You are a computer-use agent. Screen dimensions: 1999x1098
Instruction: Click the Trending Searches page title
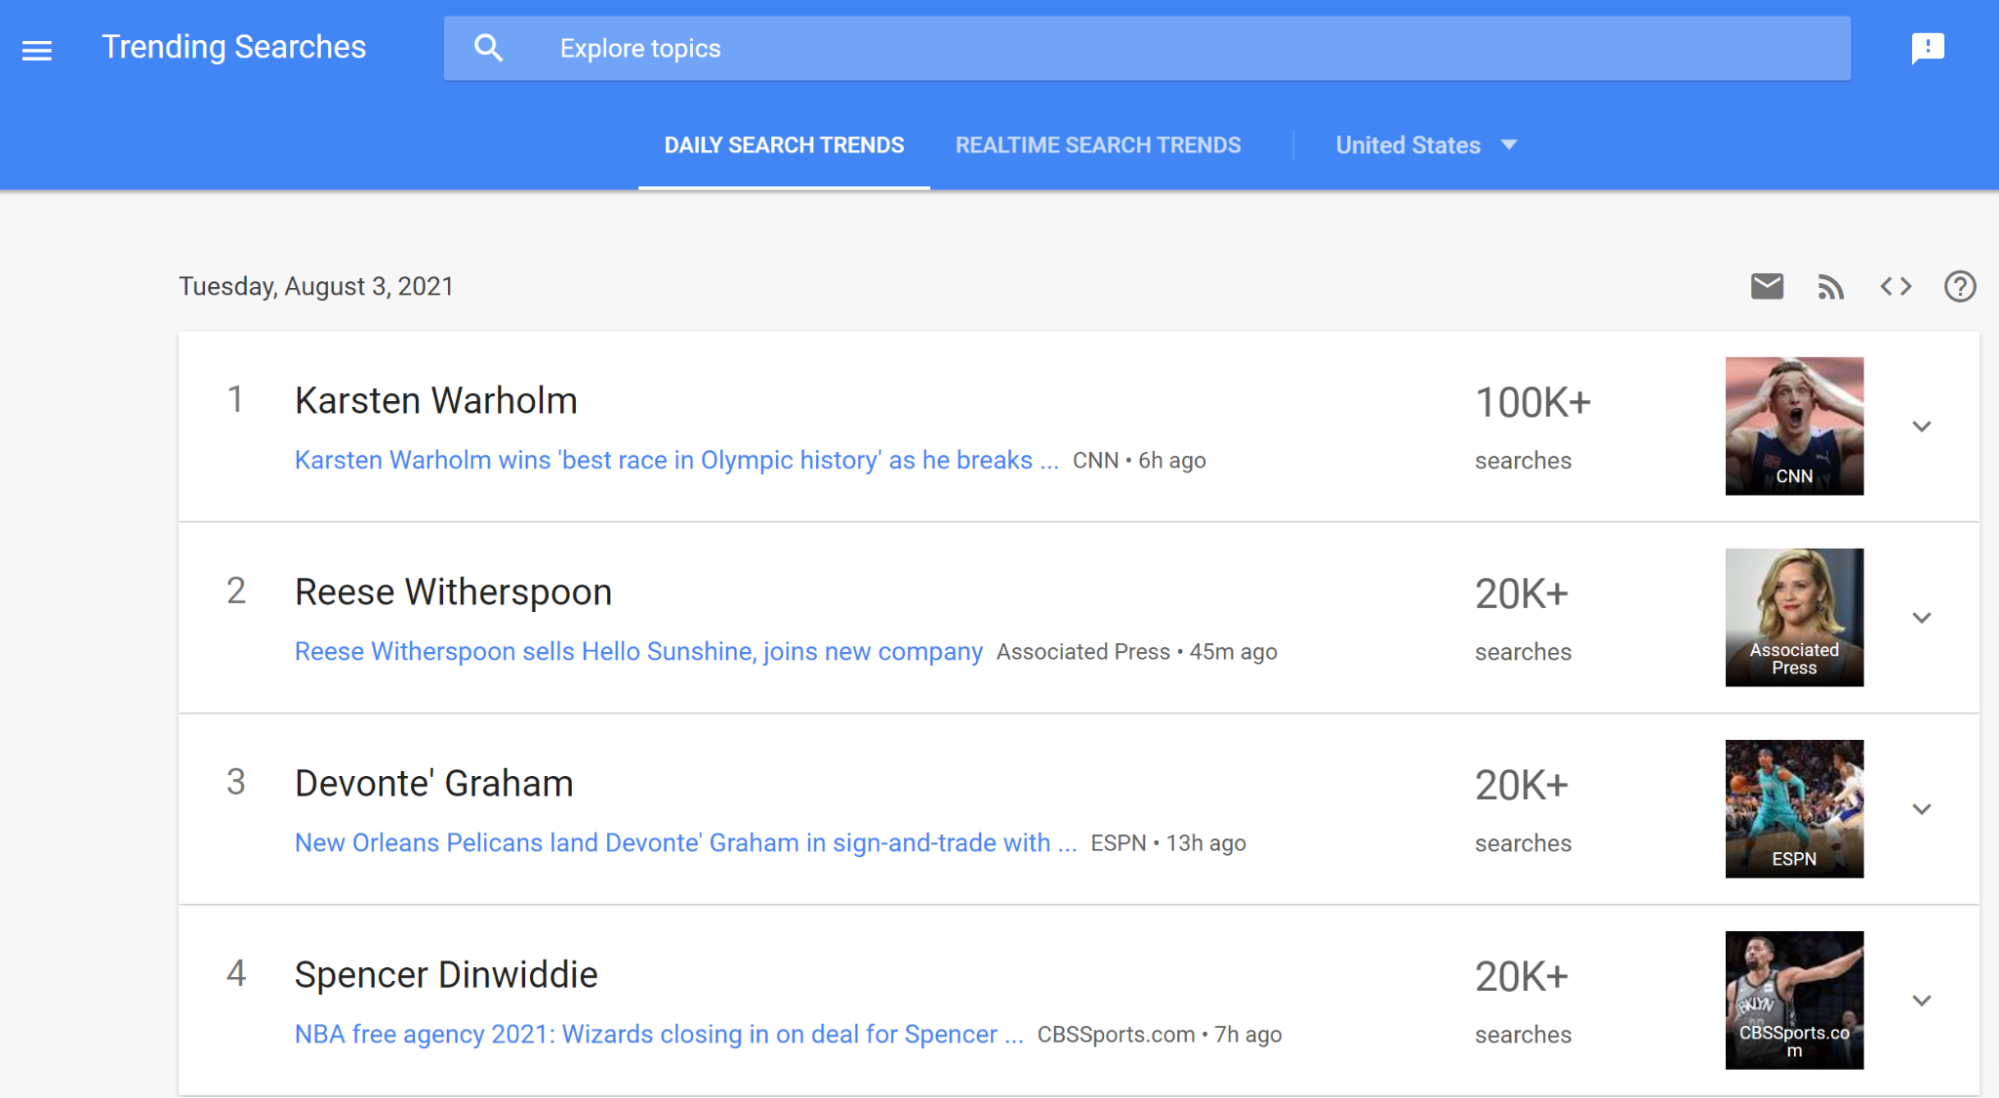point(234,47)
